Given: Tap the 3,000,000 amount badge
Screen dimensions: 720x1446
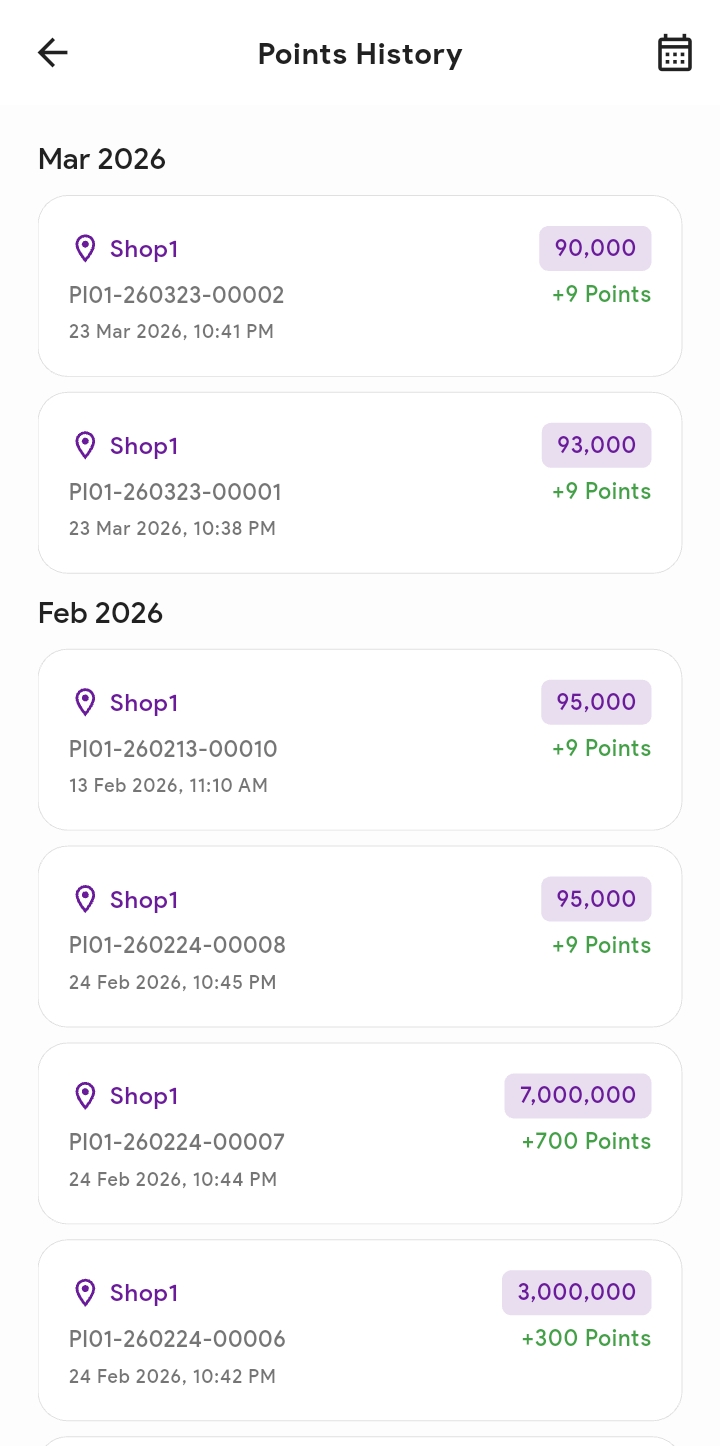Looking at the screenshot, I should (x=577, y=1293).
